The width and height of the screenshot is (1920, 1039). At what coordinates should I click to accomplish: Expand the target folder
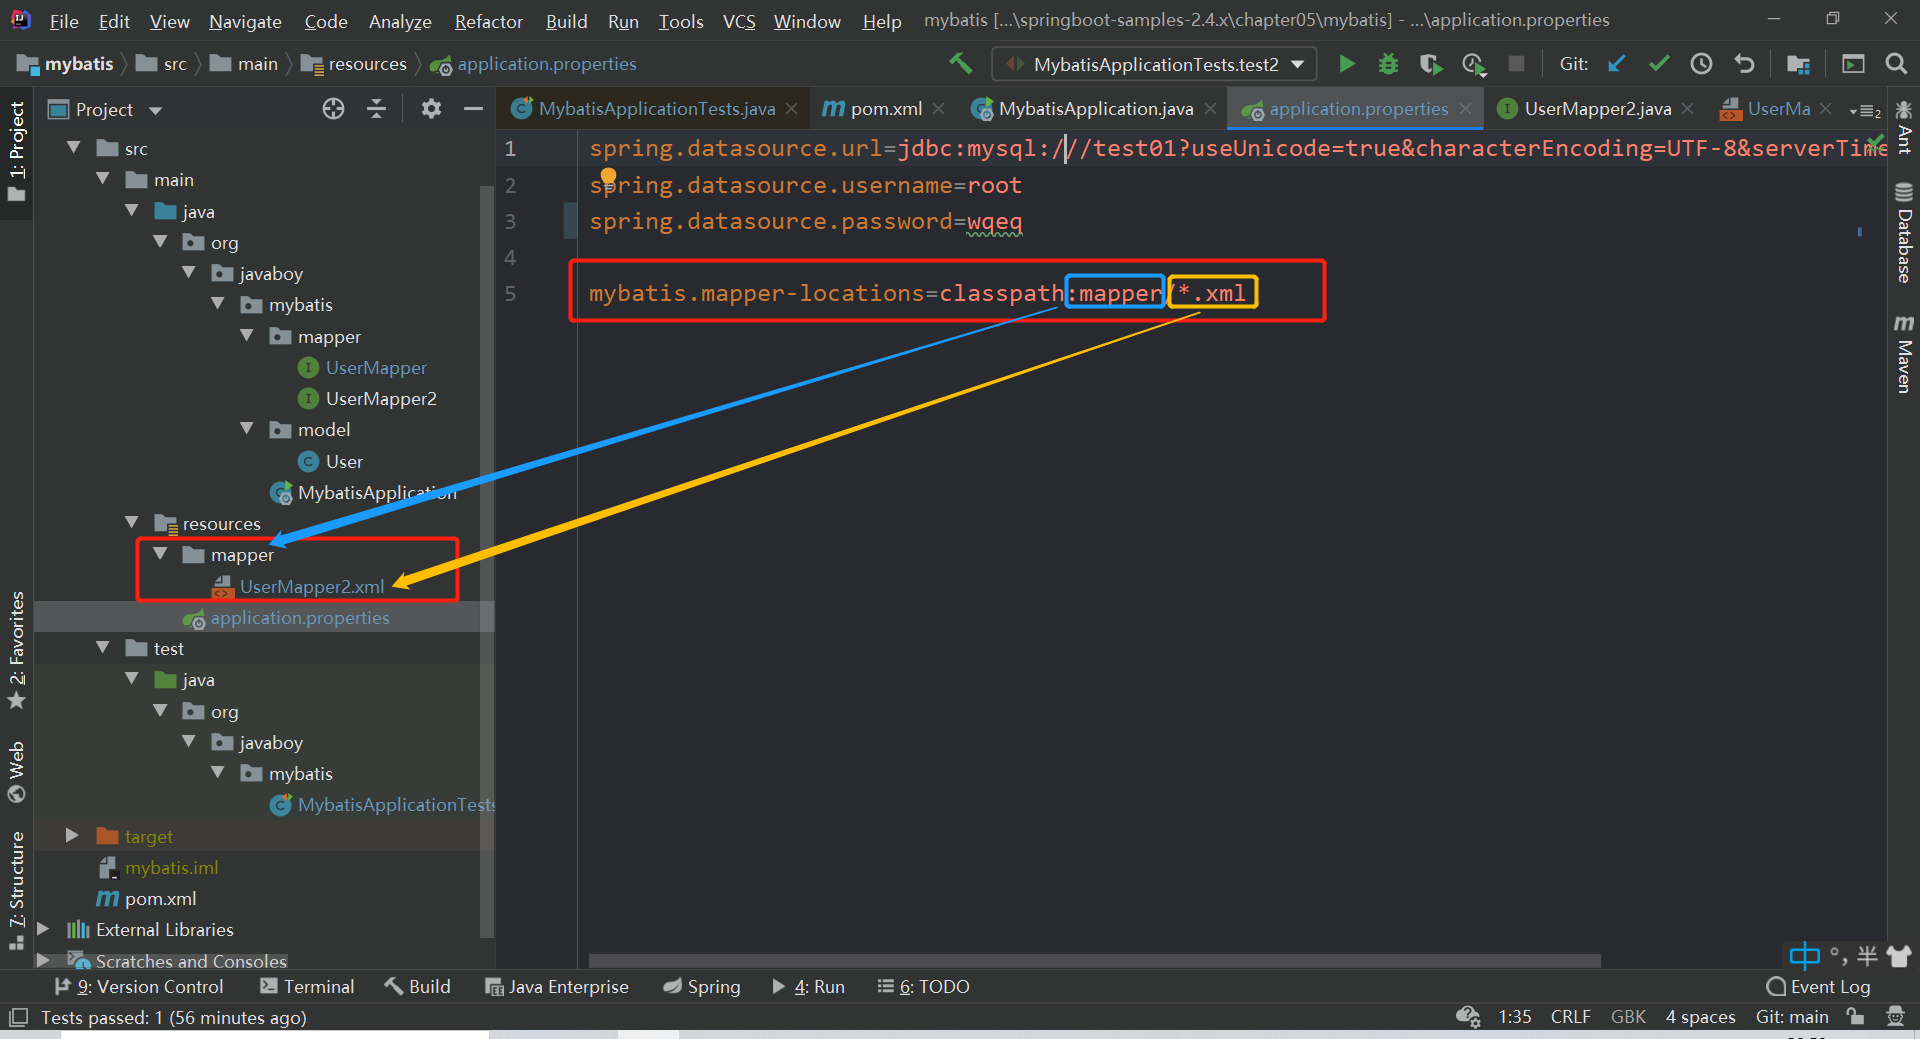[x=72, y=835]
